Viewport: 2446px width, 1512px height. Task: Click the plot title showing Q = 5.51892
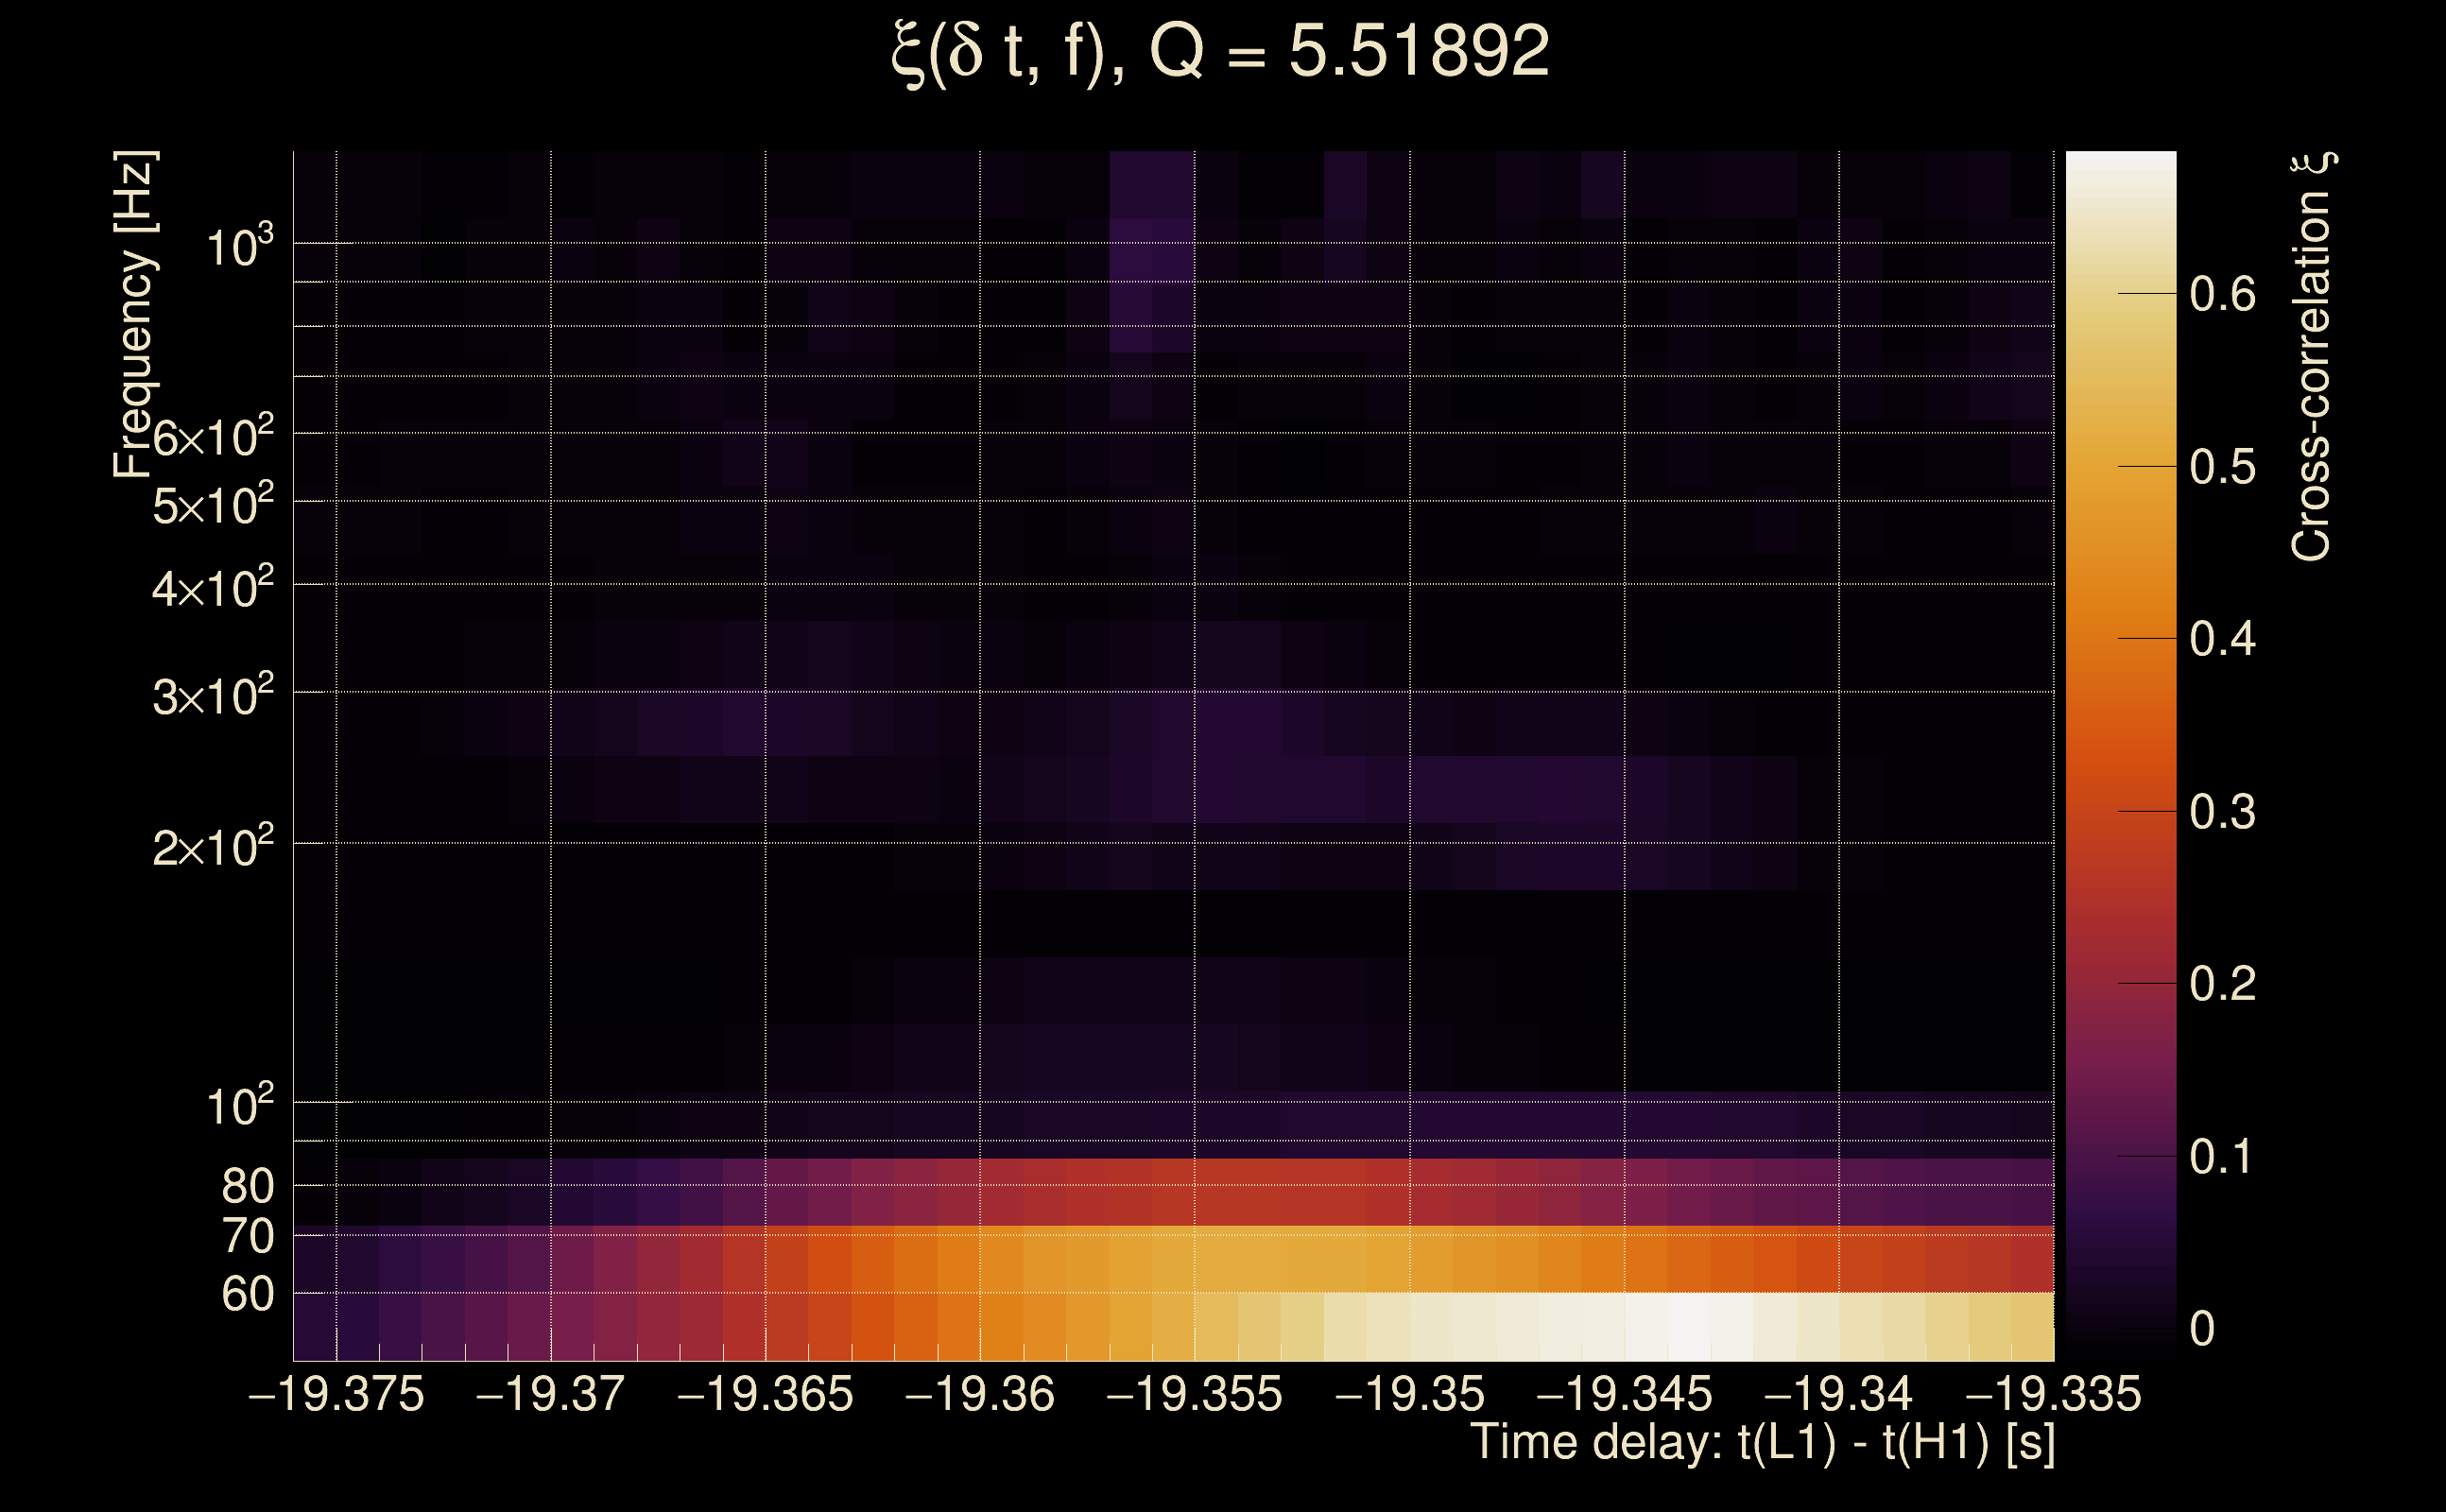(x=1220, y=52)
